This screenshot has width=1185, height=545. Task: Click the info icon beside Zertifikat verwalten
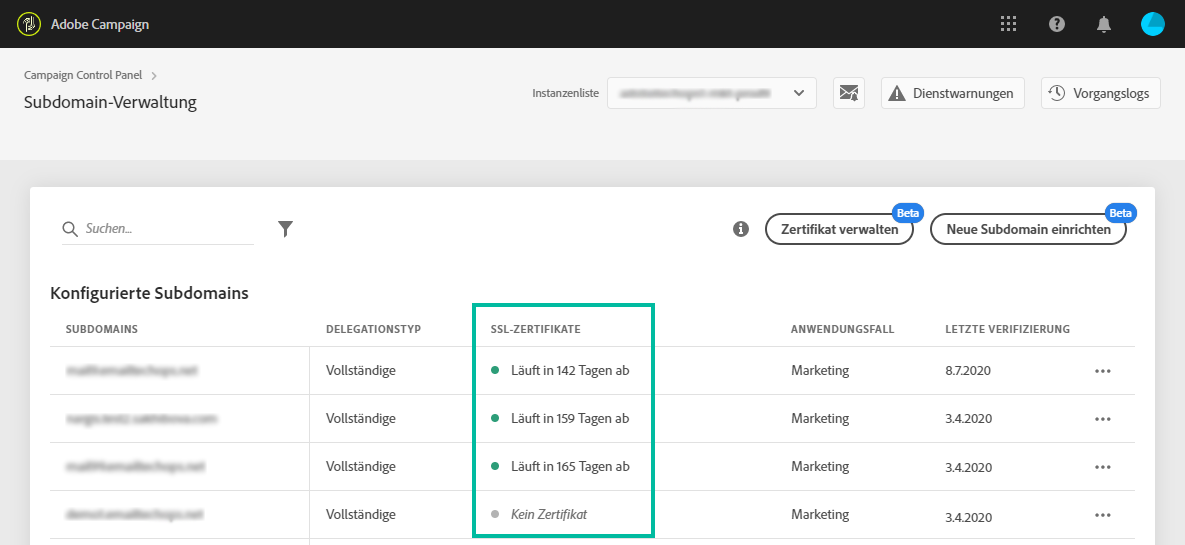pyautogui.click(x=741, y=229)
